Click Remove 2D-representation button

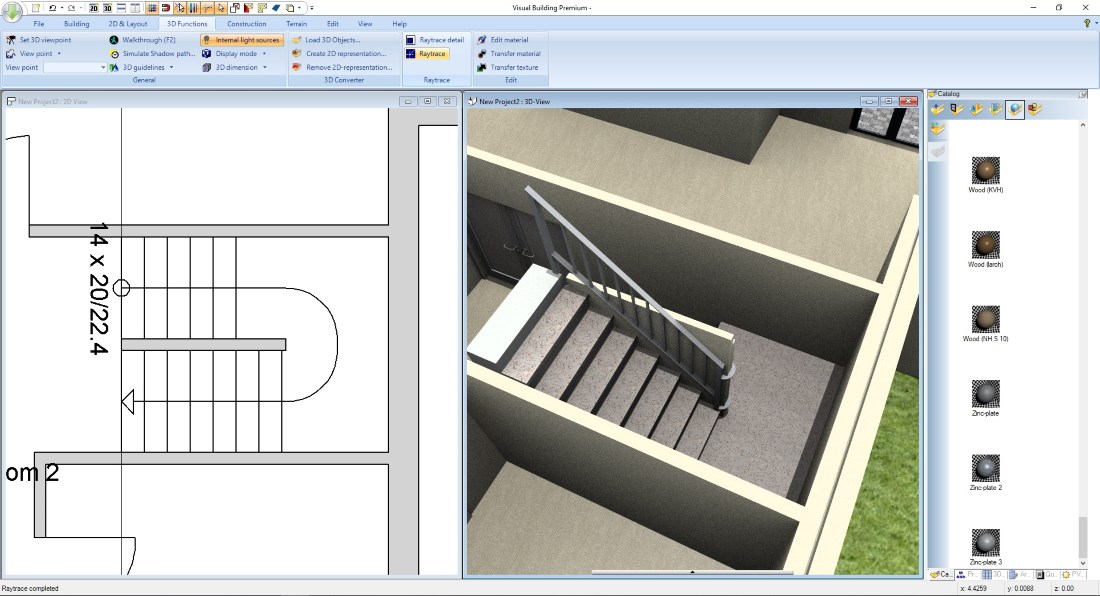pyautogui.click(x=348, y=68)
